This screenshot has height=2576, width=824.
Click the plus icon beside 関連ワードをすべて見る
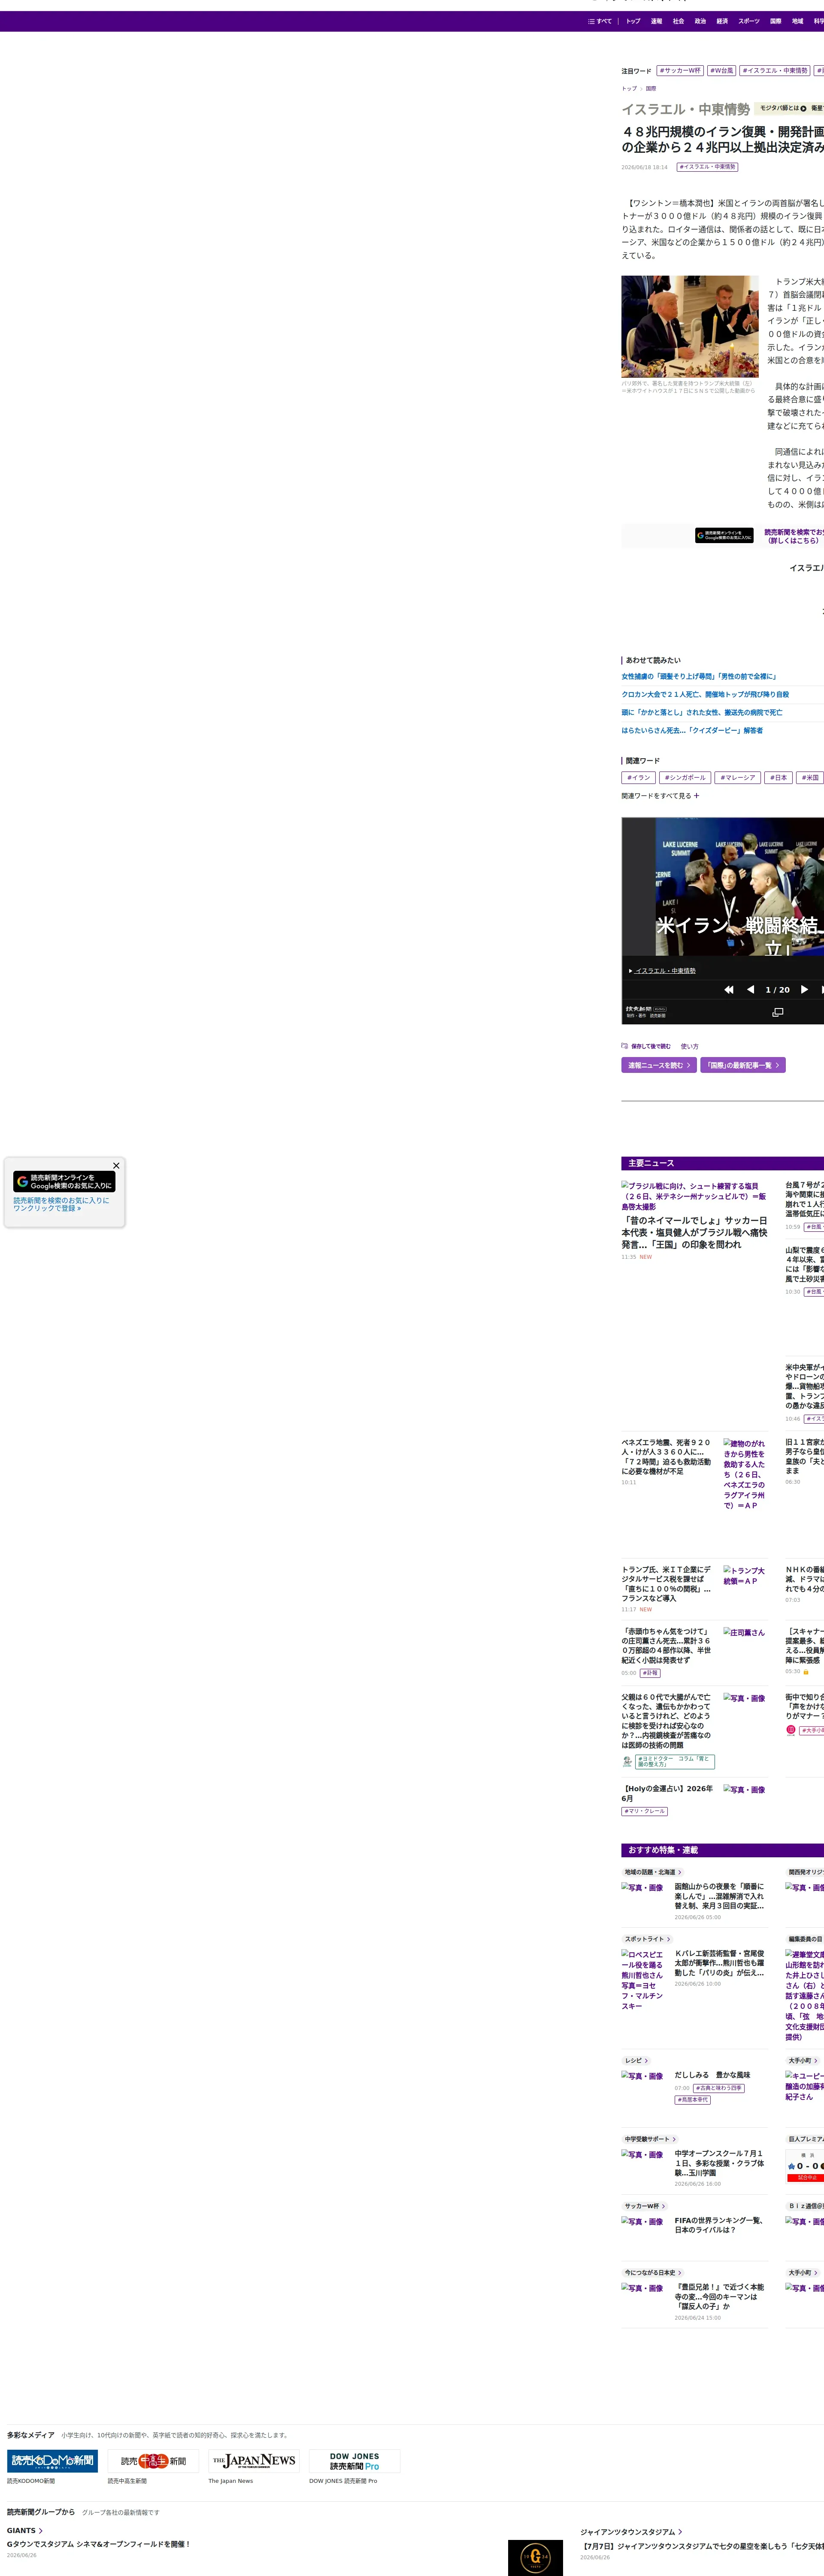coord(697,796)
